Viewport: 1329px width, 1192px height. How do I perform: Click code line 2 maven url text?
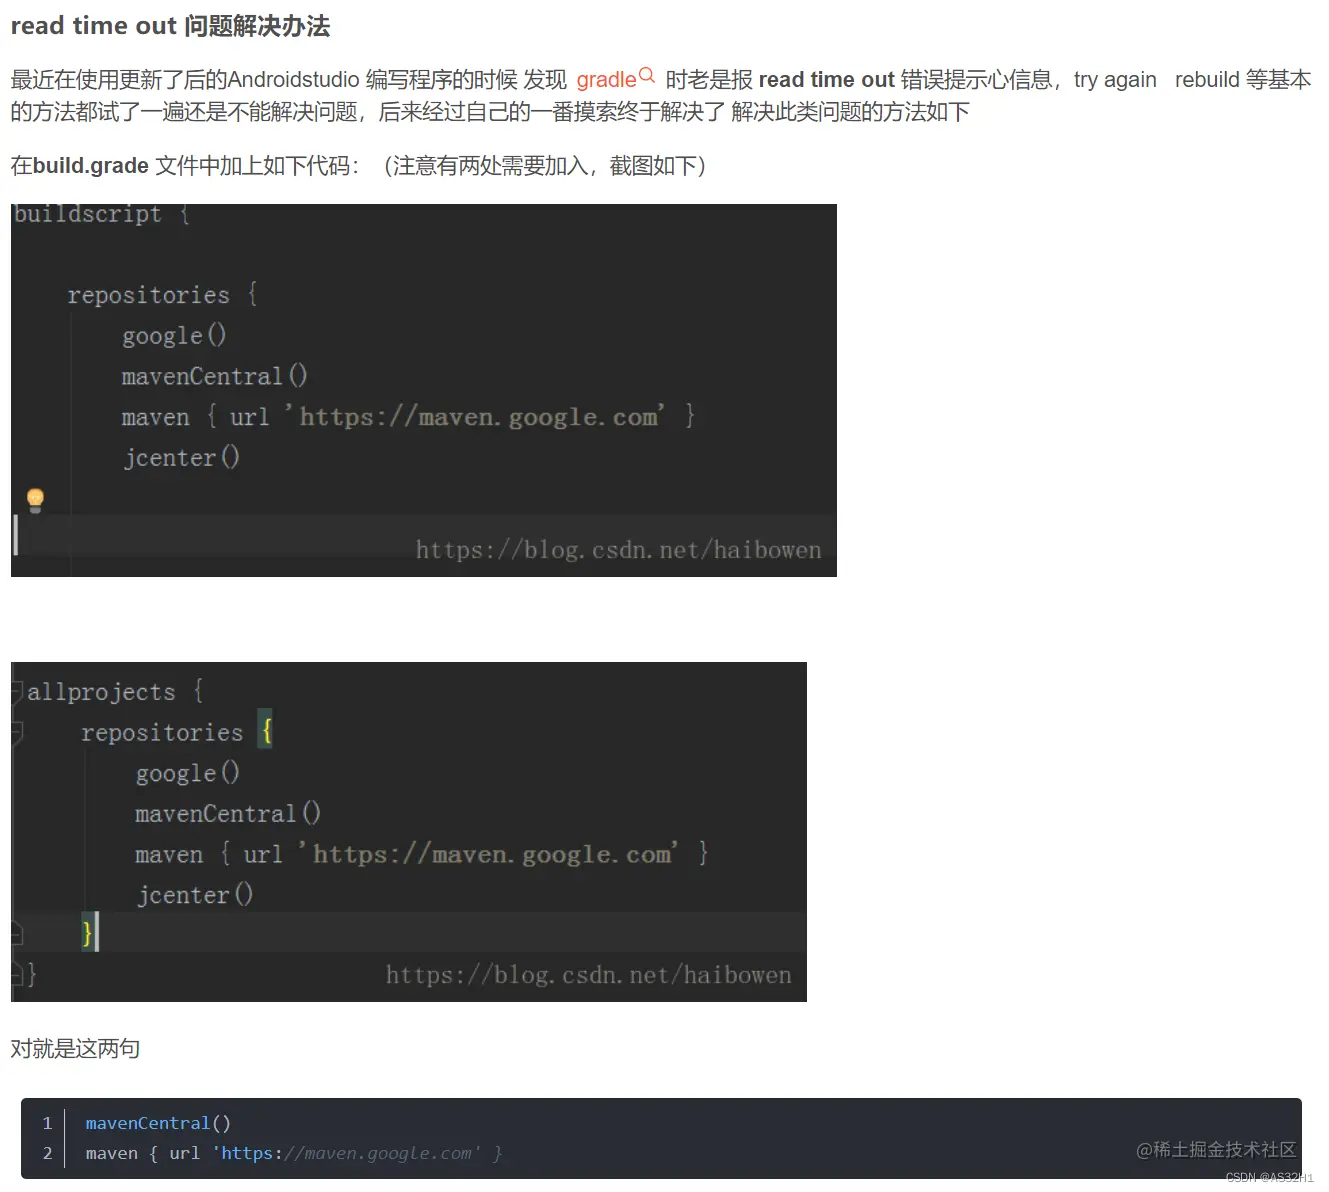294,1153
